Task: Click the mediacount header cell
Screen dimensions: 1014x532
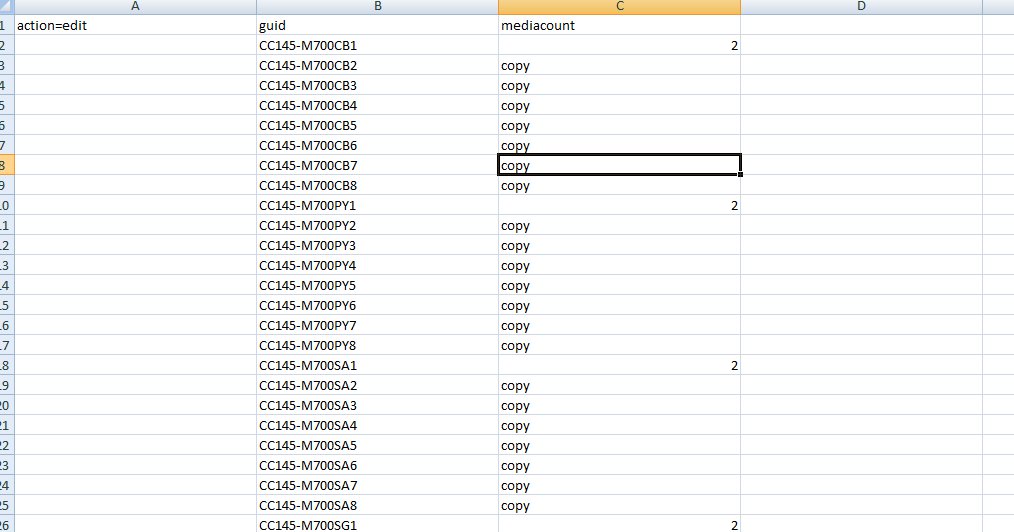Action: 620,25
